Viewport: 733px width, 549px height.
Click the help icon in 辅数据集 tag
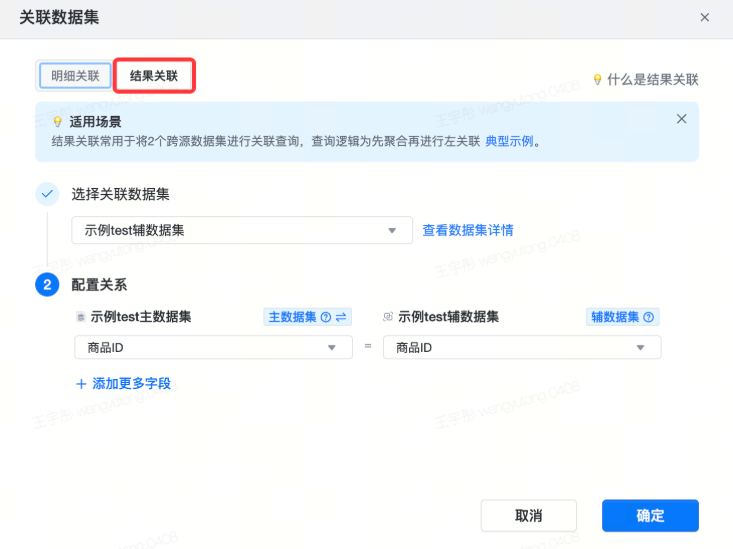coord(648,317)
